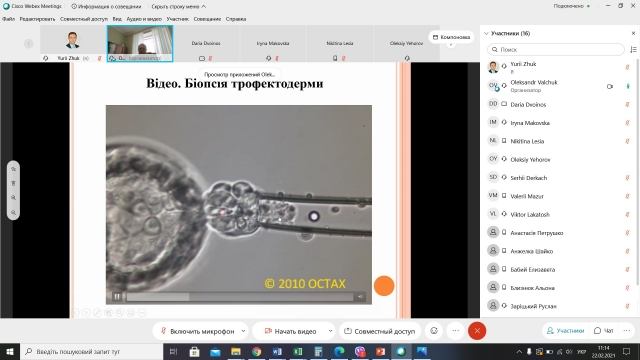
Task: Zoom in shared content tool
Action: (13, 198)
